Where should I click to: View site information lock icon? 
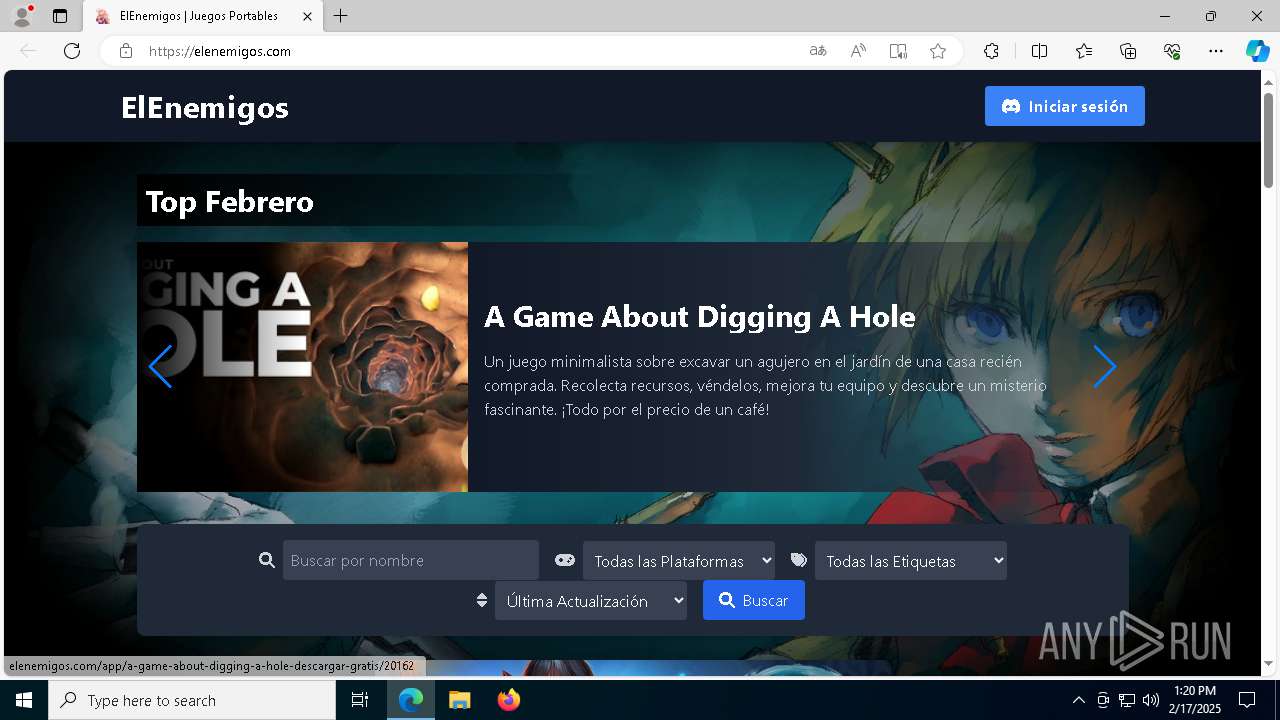pos(126,51)
